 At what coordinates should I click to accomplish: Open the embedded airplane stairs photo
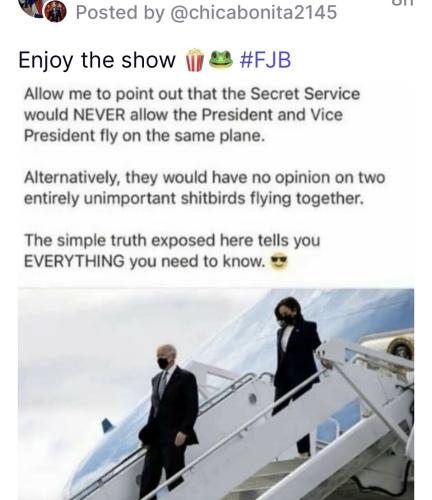pos(216,394)
